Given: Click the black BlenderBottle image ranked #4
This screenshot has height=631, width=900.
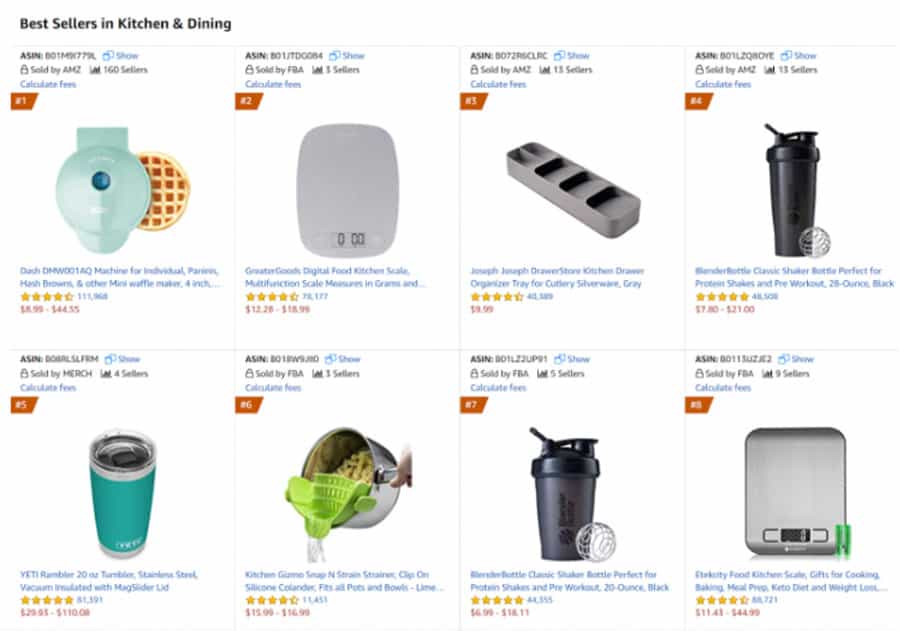Looking at the screenshot, I should tap(793, 190).
